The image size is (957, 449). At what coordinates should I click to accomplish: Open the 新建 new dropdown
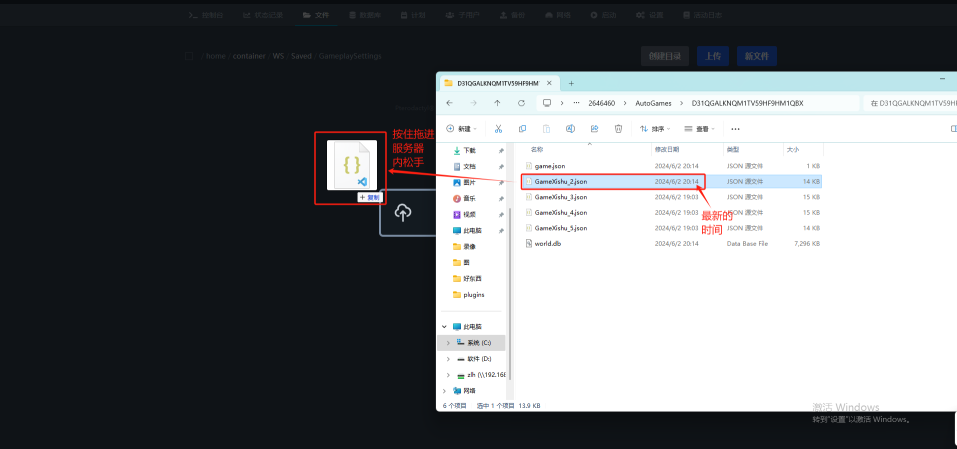tap(461, 129)
